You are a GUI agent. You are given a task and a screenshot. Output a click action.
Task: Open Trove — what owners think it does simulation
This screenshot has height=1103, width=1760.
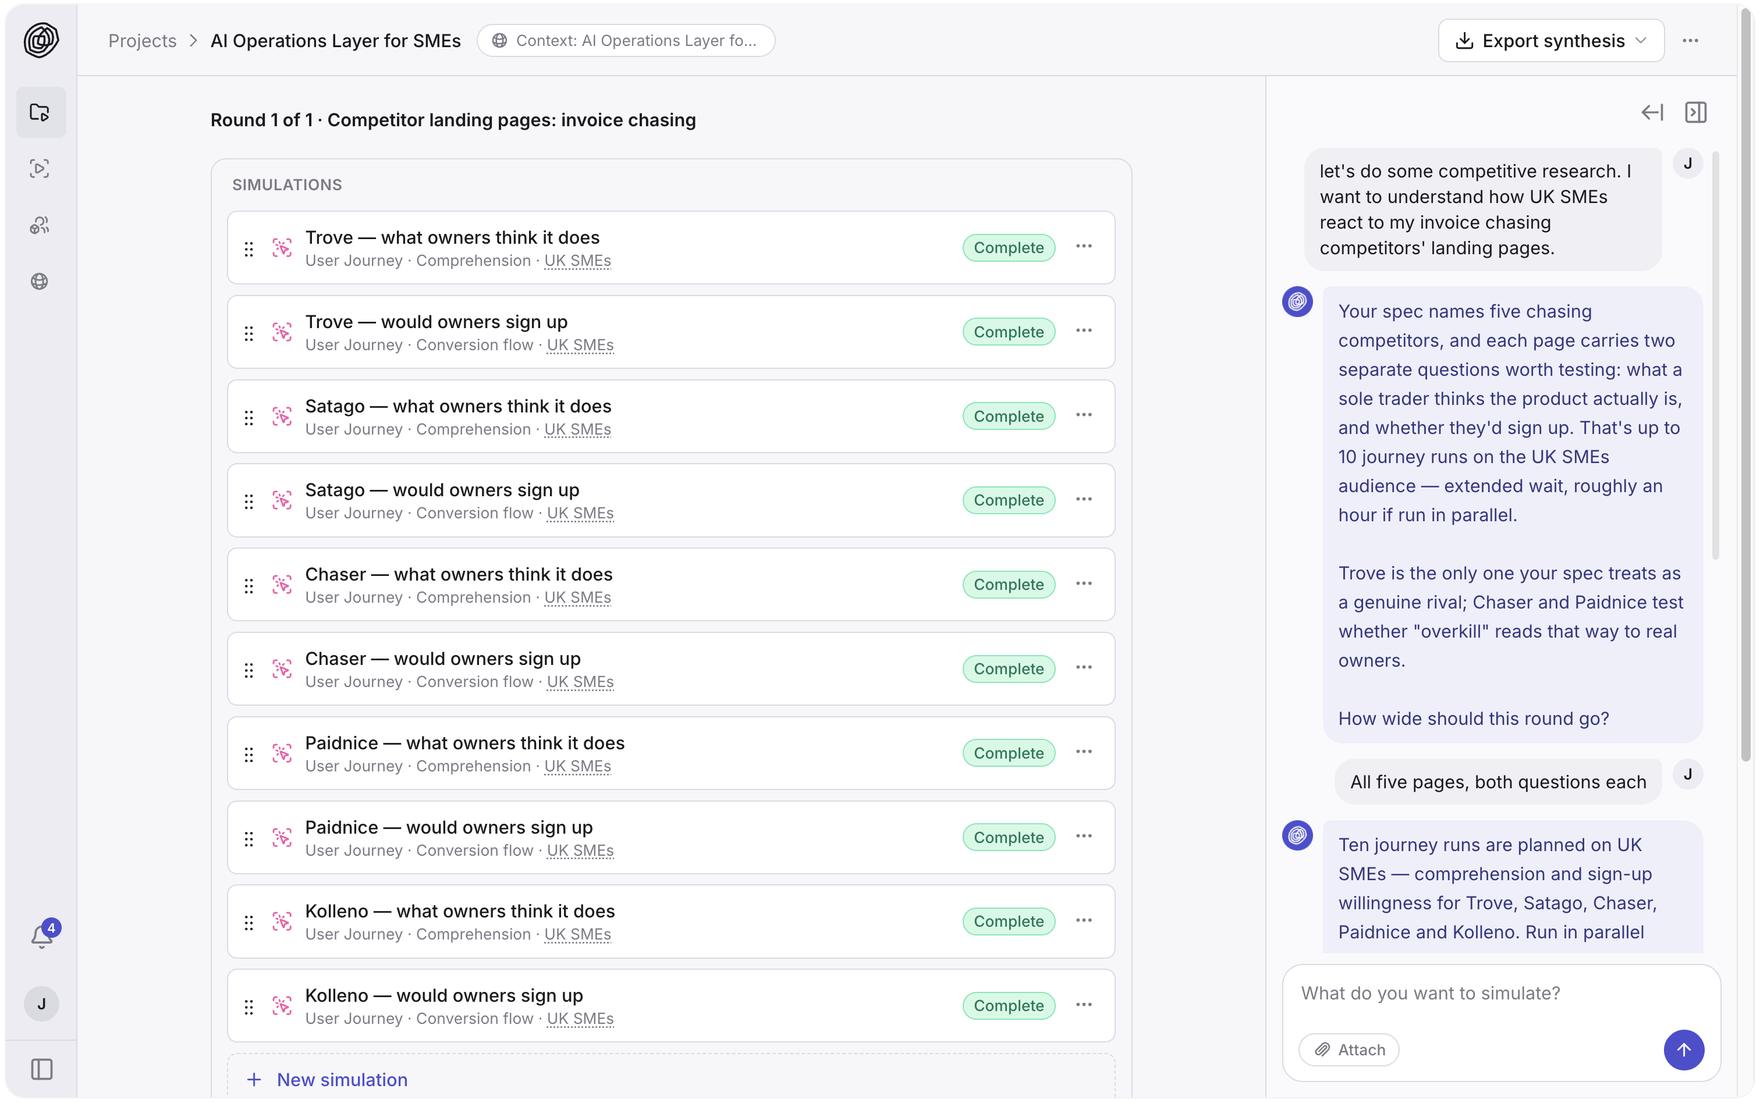(671, 248)
